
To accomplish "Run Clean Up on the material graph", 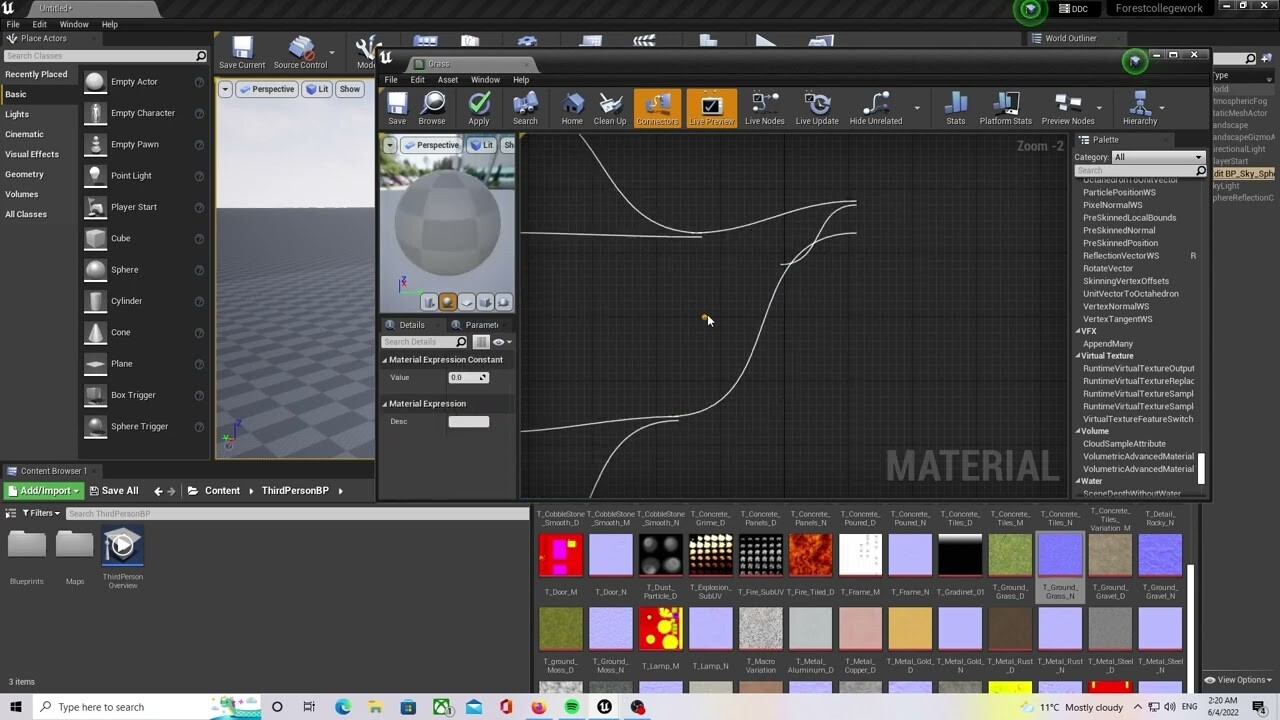I will [610, 107].
